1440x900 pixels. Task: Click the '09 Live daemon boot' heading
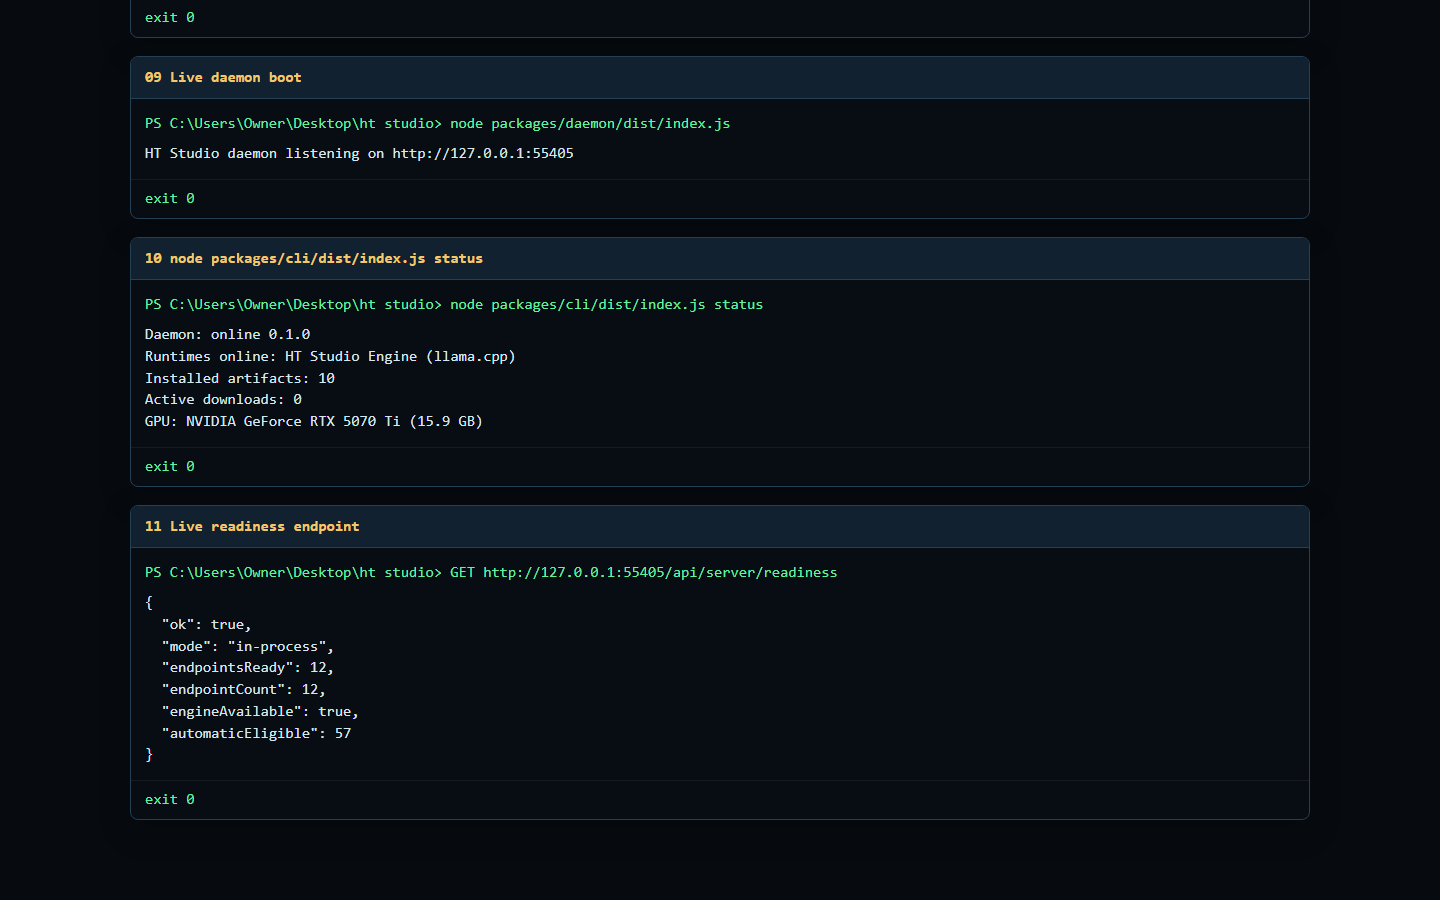tap(223, 77)
